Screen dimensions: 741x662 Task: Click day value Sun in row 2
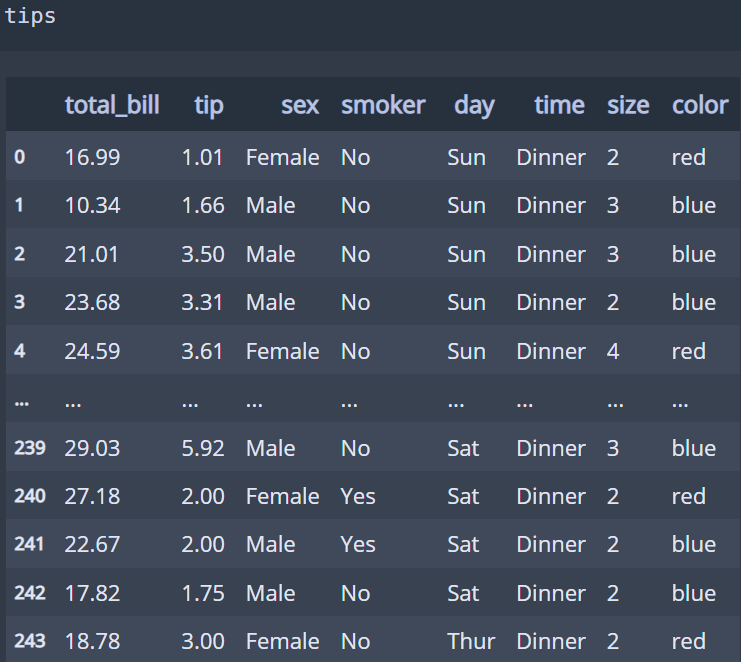tap(466, 254)
